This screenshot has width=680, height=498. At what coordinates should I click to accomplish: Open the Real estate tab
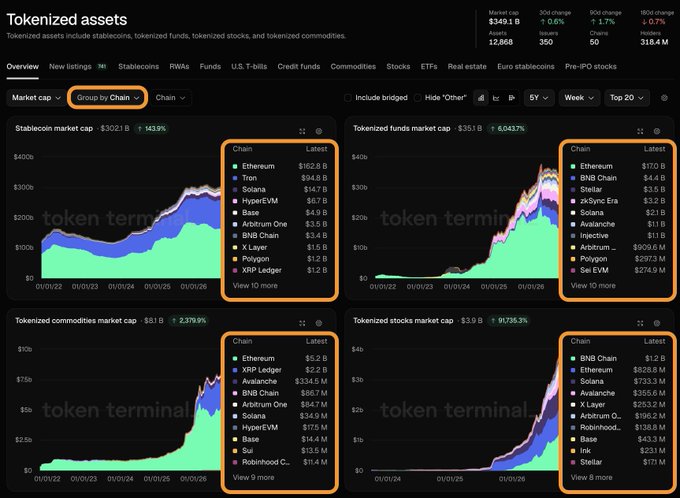pos(467,67)
